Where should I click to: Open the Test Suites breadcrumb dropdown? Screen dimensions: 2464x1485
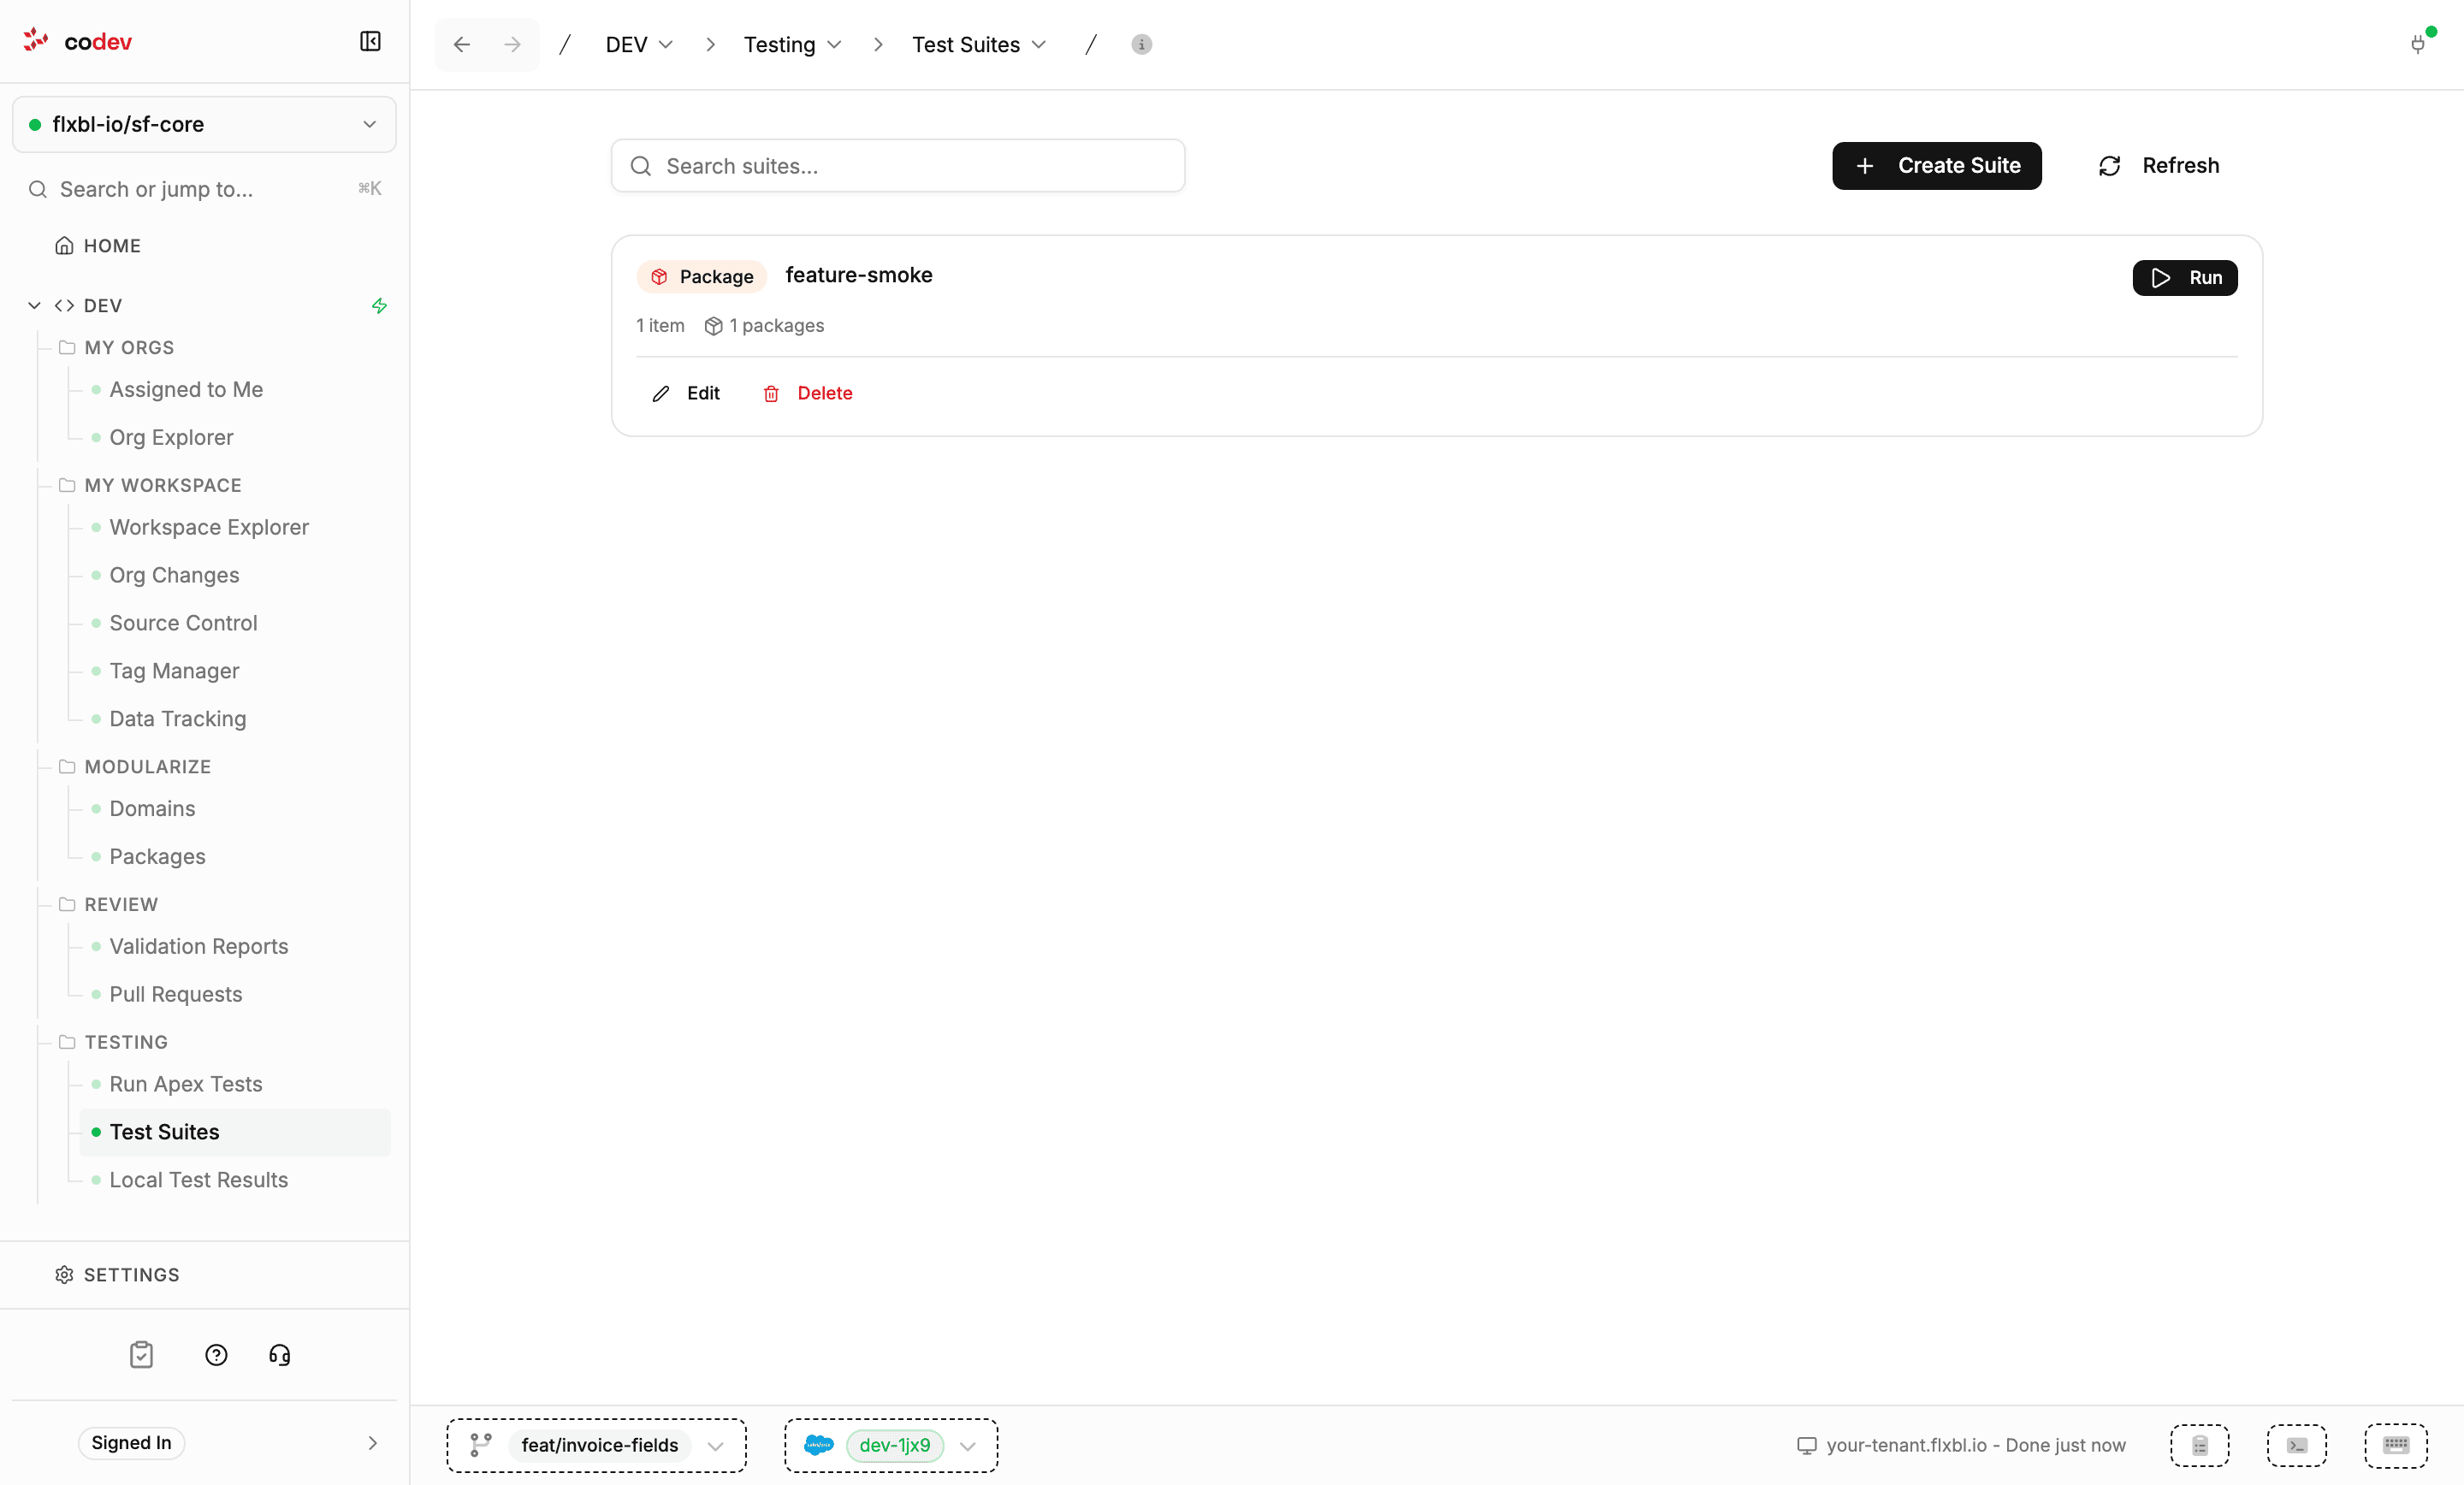pyautogui.click(x=979, y=44)
